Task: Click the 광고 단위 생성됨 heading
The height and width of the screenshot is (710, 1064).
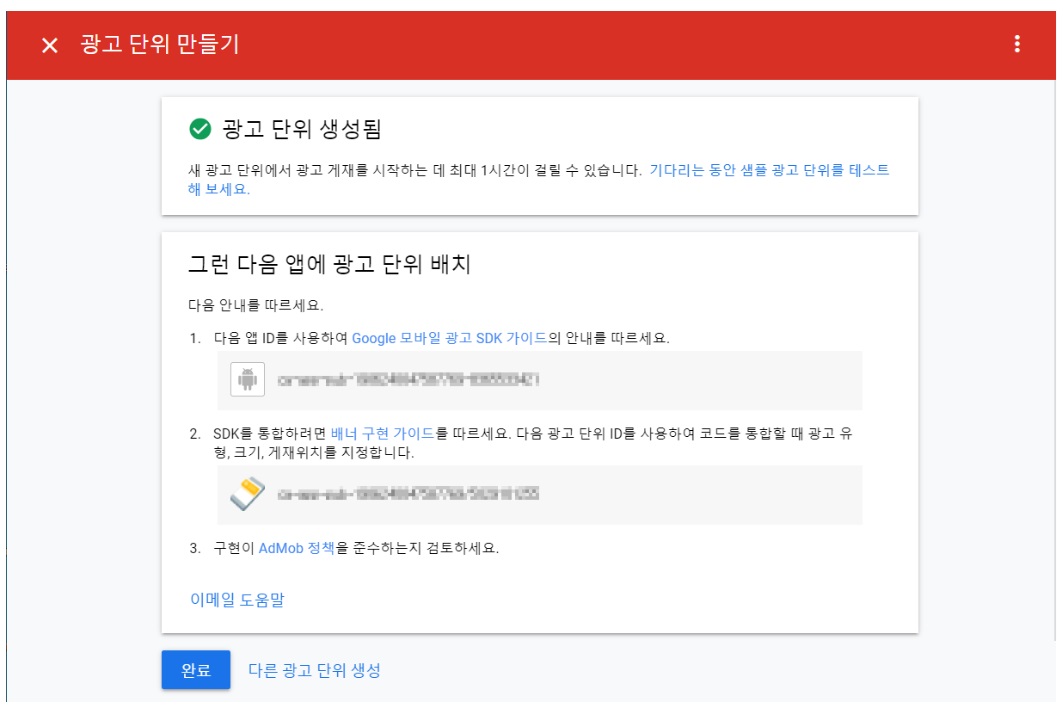Action: 302,129
